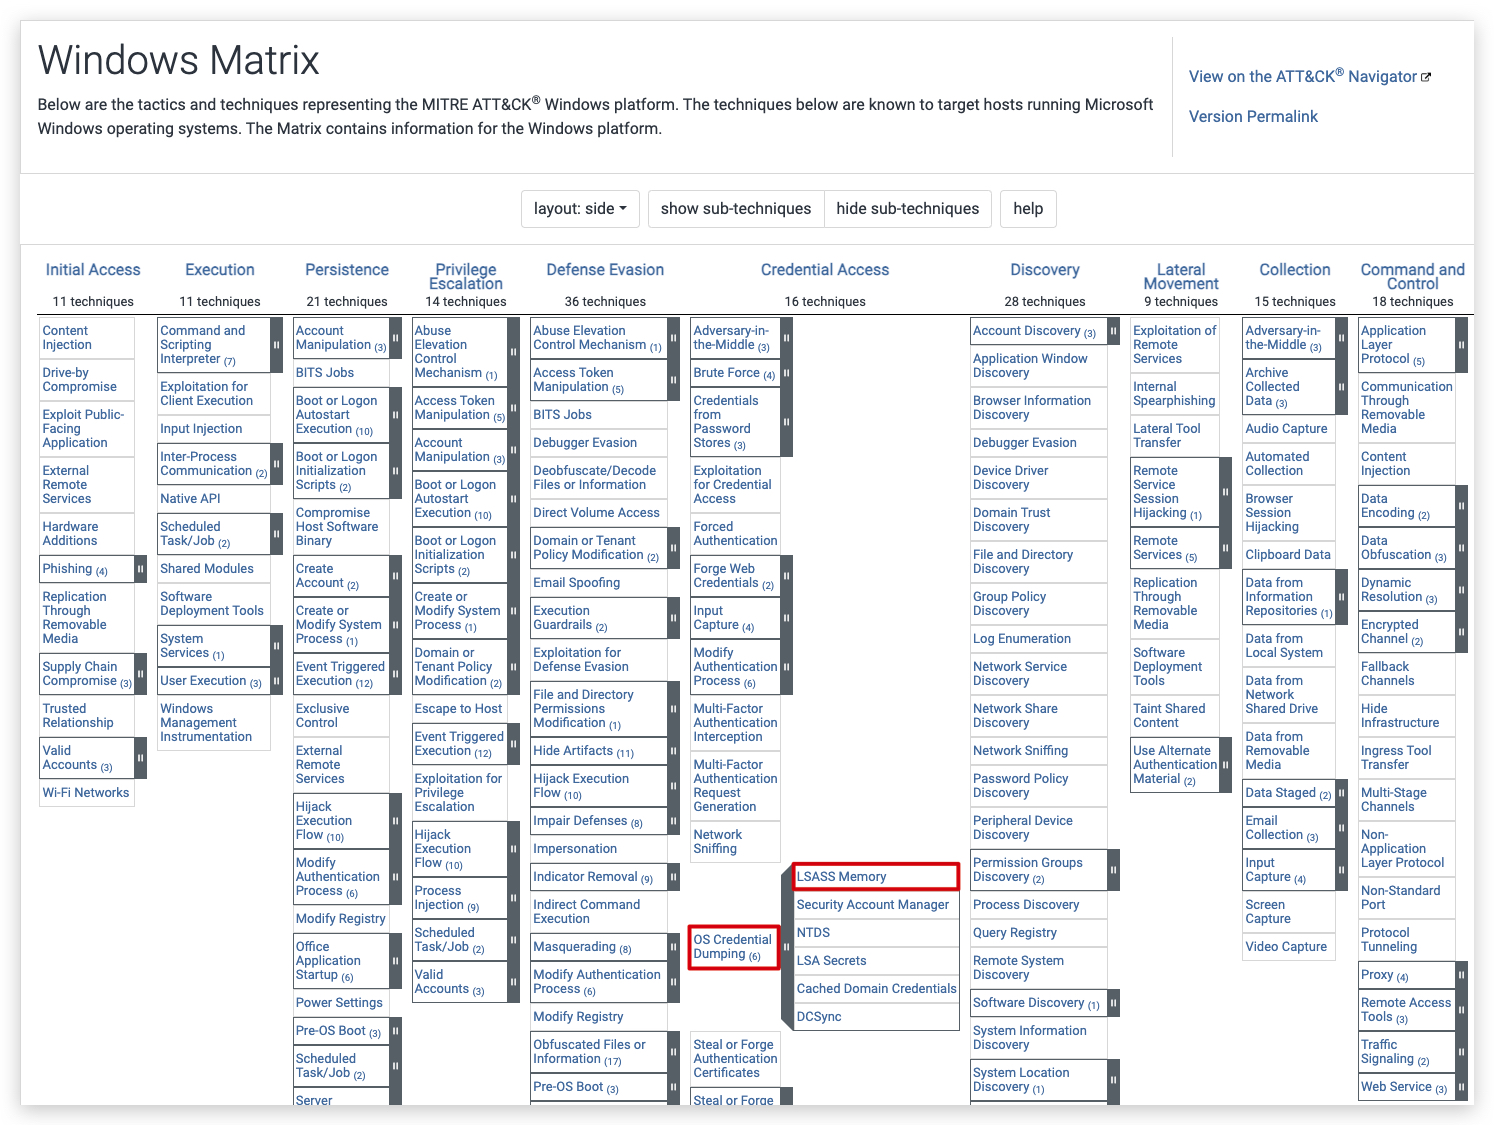Open Clipboard Data technique

(x=1288, y=555)
